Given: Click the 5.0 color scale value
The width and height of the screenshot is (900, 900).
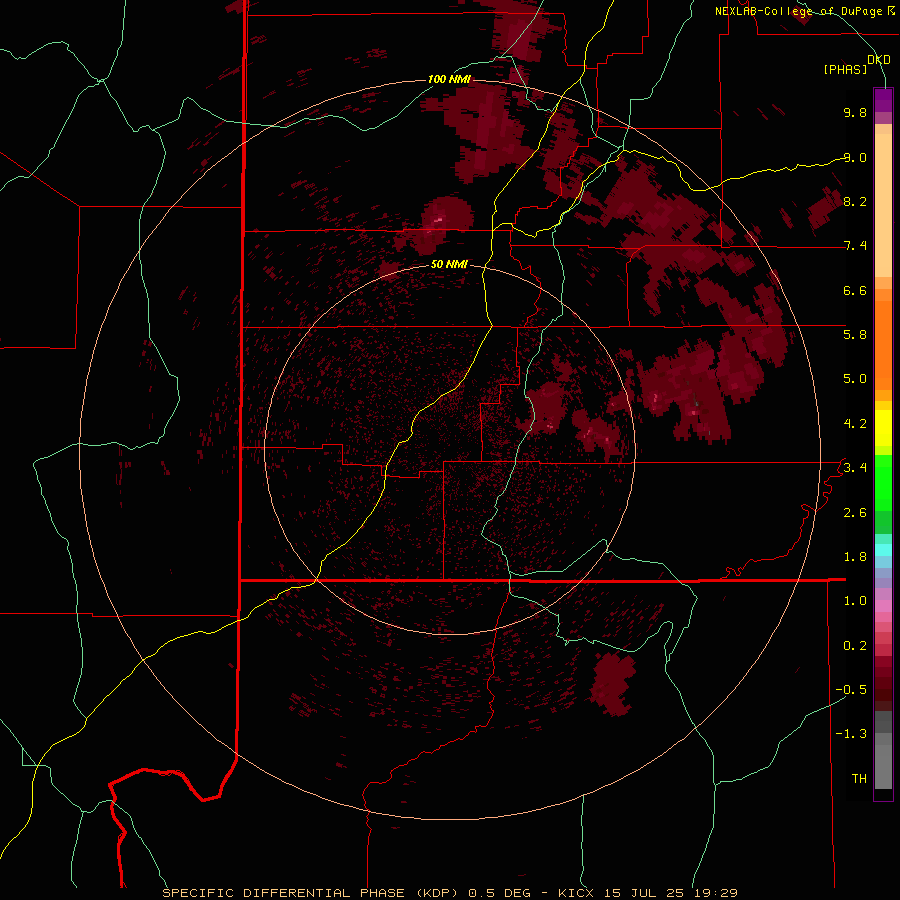Looking at the screenshot, I should point(855,379).
